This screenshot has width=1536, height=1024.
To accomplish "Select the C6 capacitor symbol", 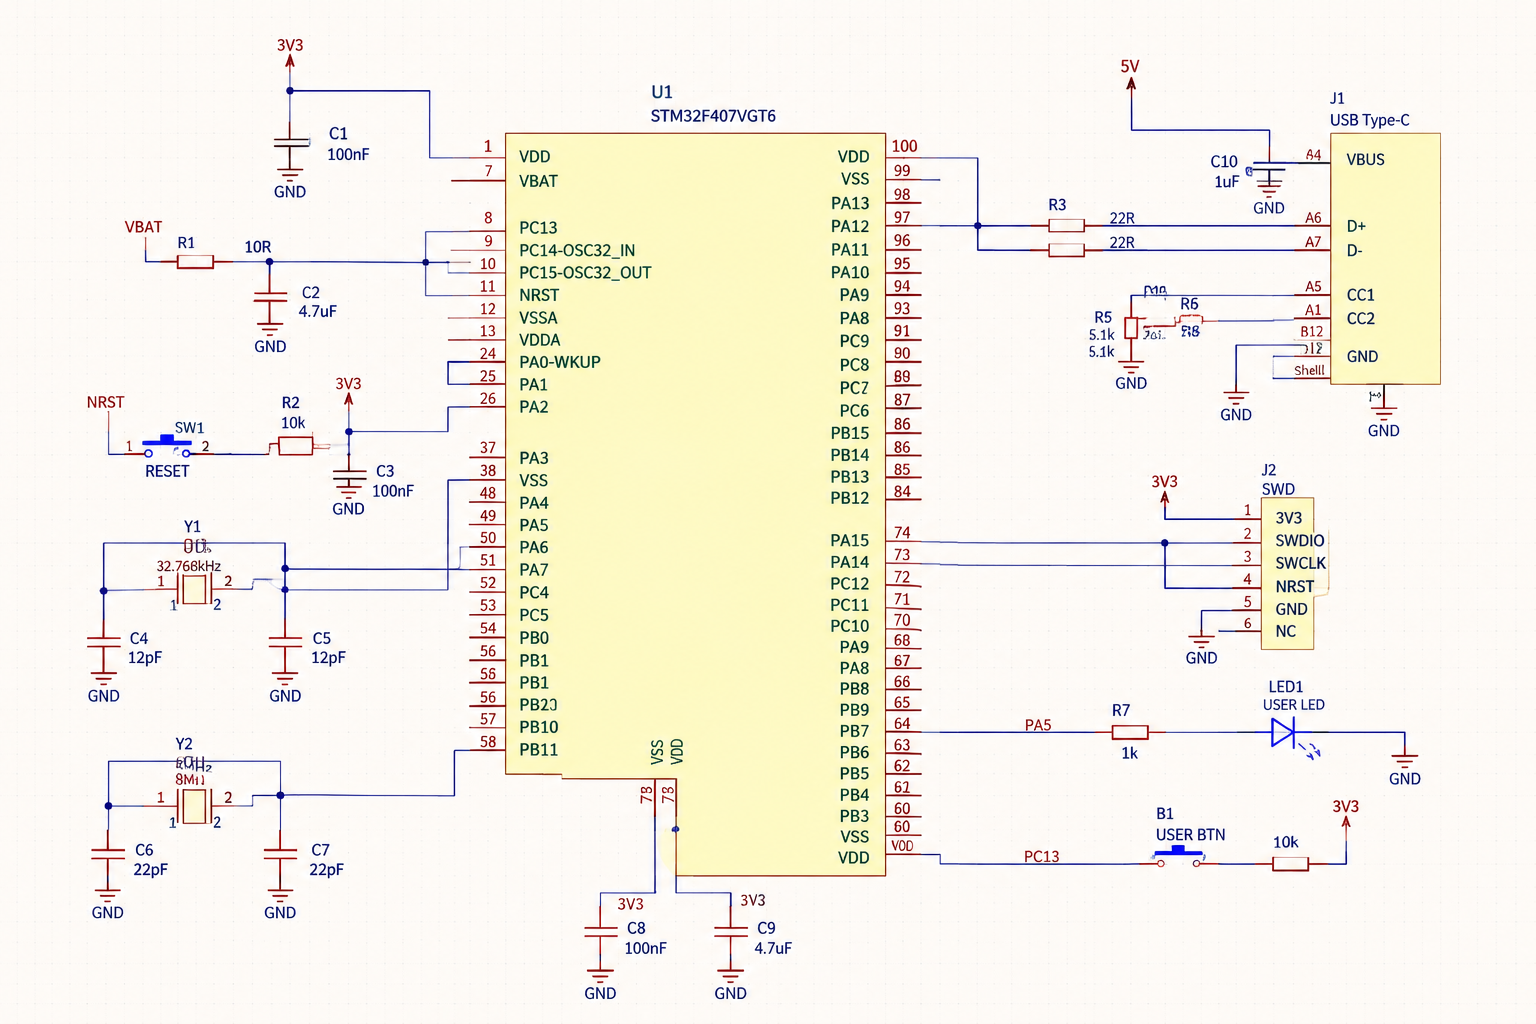I will [107, 855].
